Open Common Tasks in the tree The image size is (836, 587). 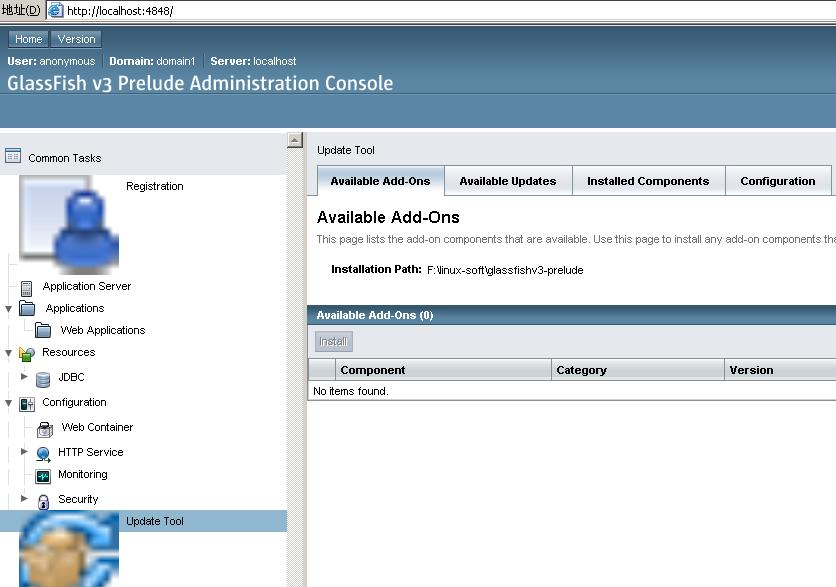[65, 158]
